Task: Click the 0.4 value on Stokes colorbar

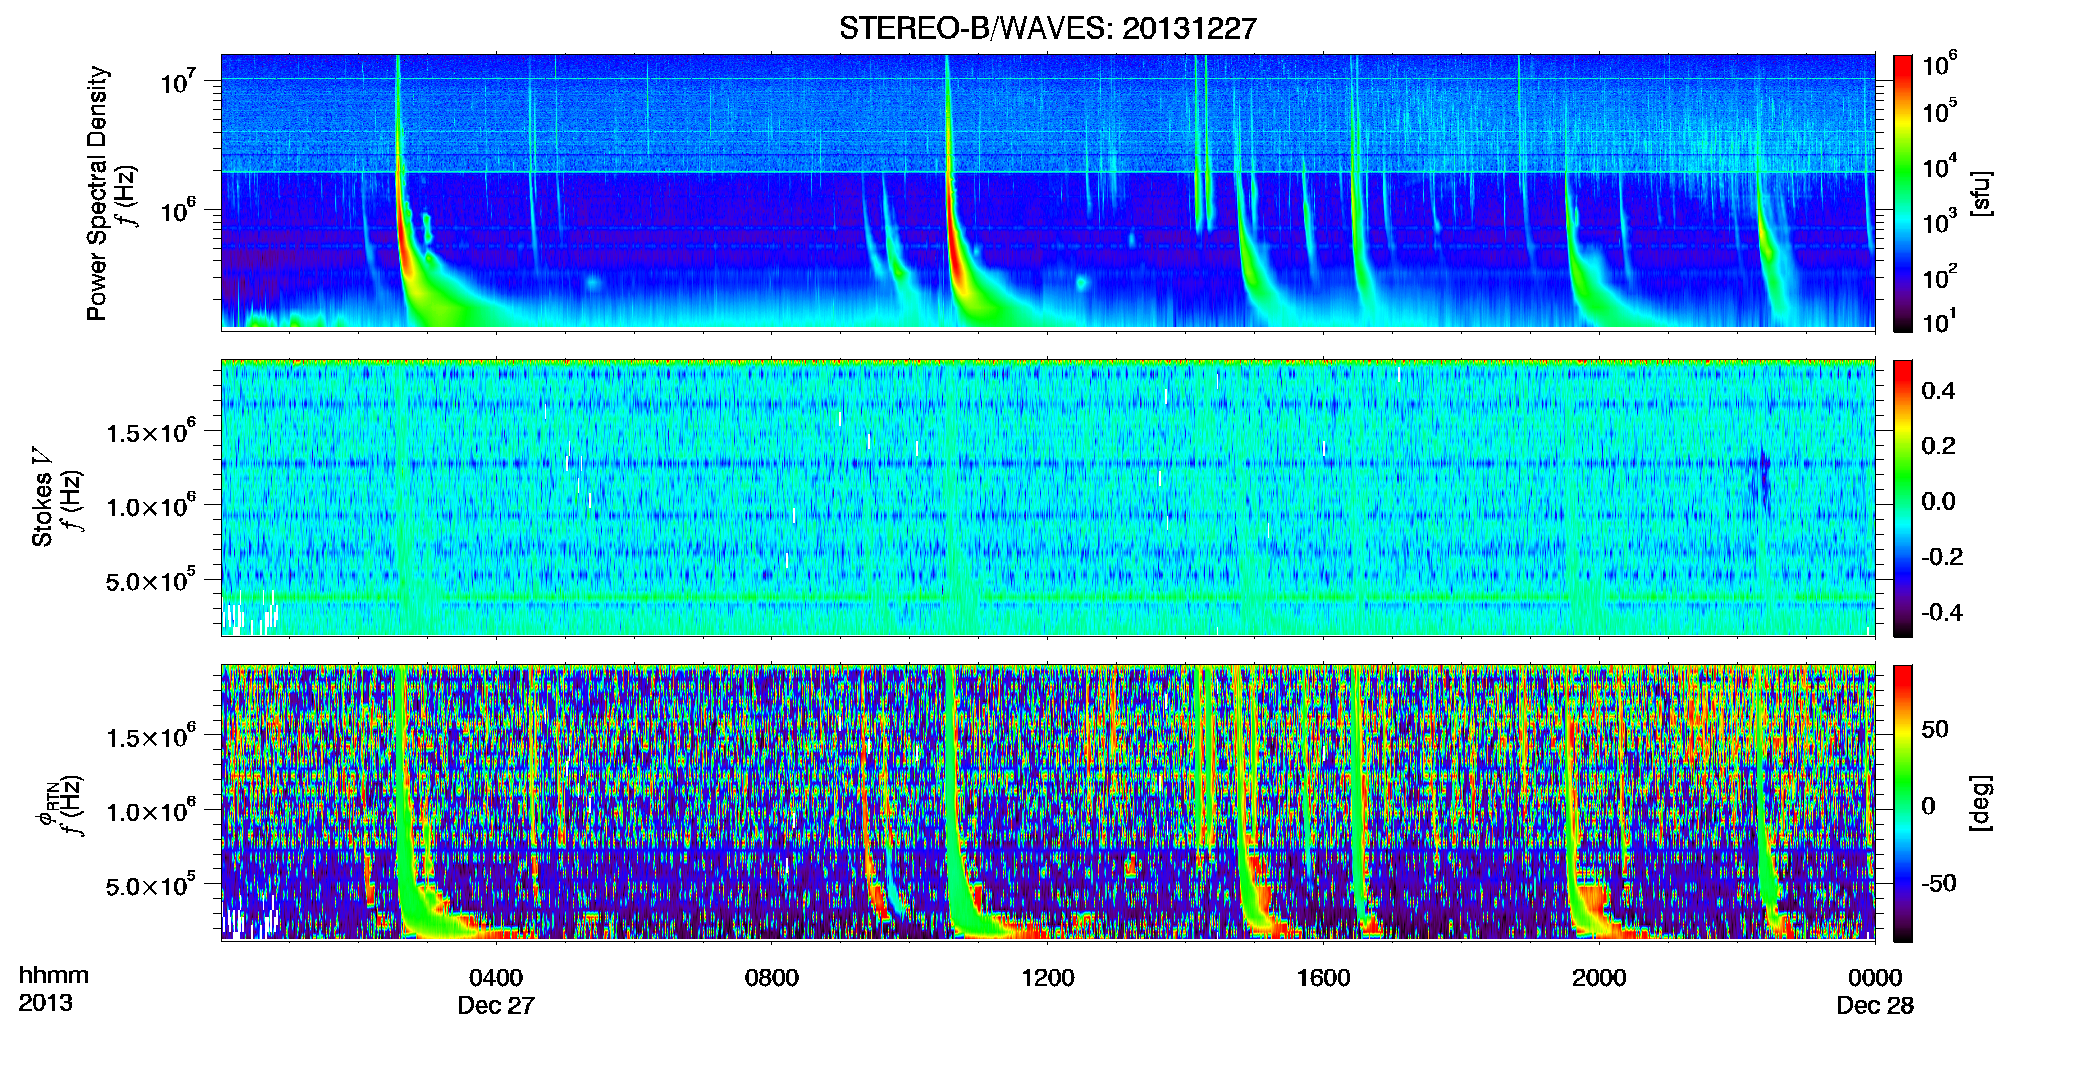Action: pos(1938,391)
